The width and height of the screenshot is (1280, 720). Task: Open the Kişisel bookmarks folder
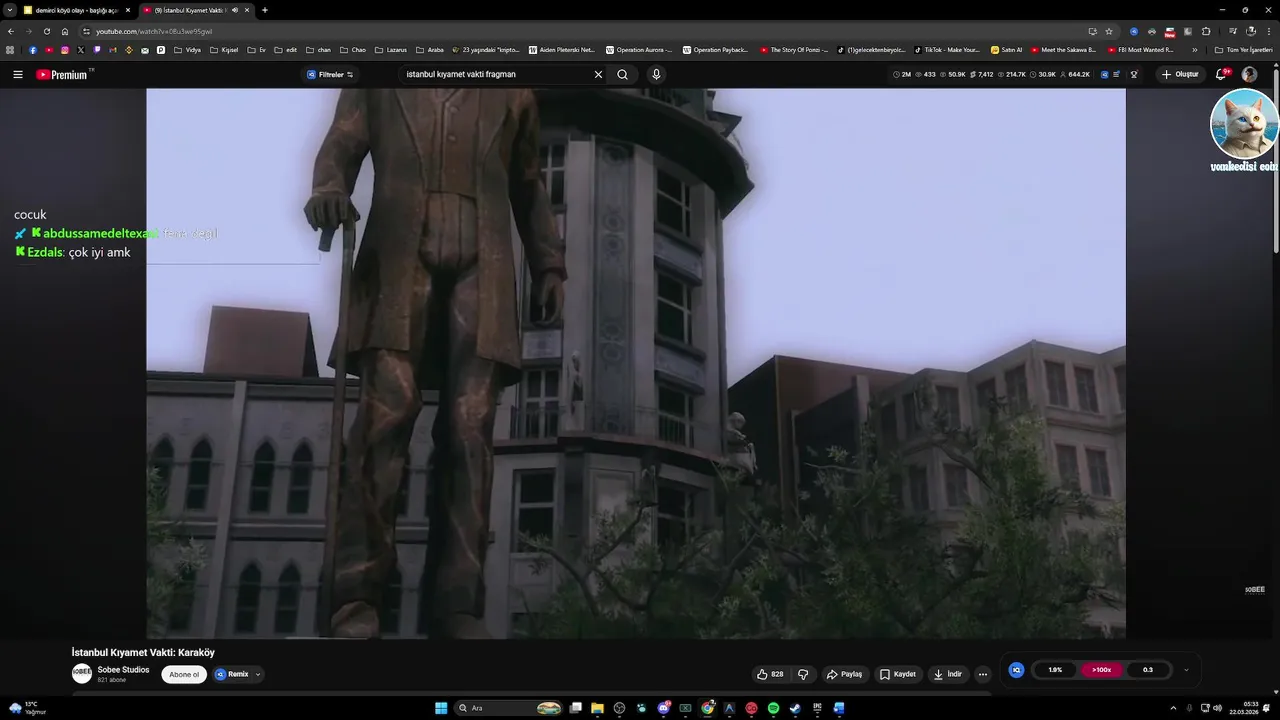point(224,50)
